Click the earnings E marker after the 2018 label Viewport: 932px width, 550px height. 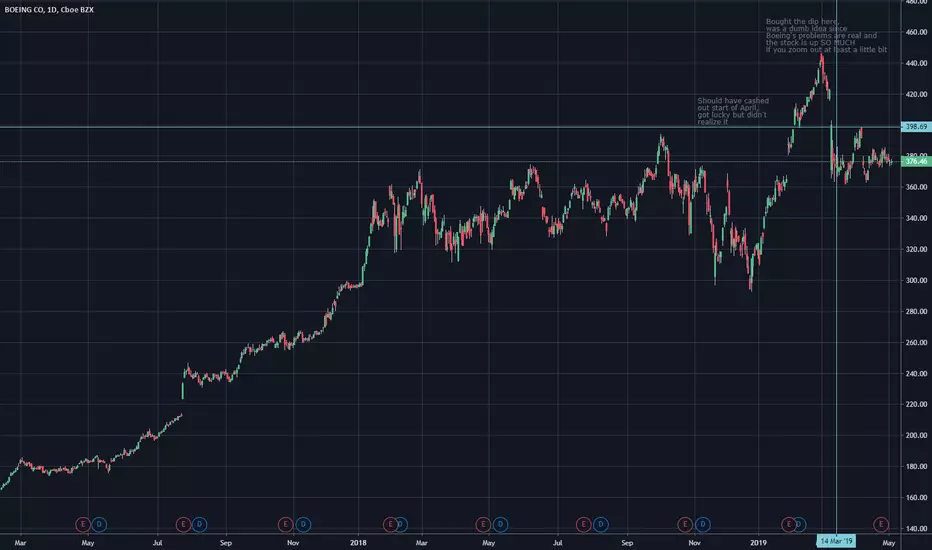point(390,524)
